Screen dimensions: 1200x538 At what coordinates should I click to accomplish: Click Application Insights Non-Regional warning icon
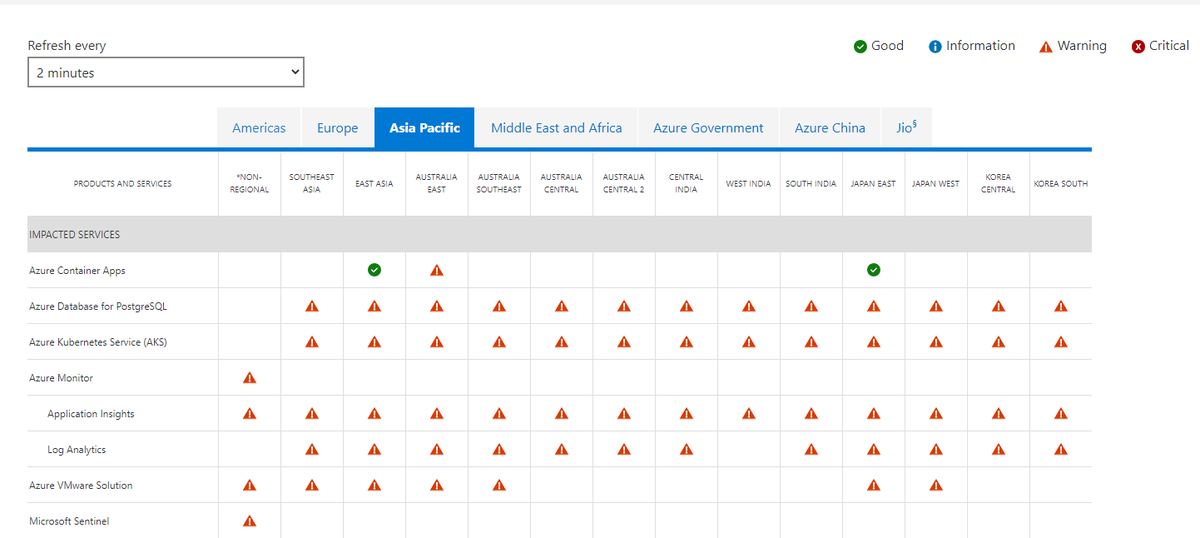(249, 414)
